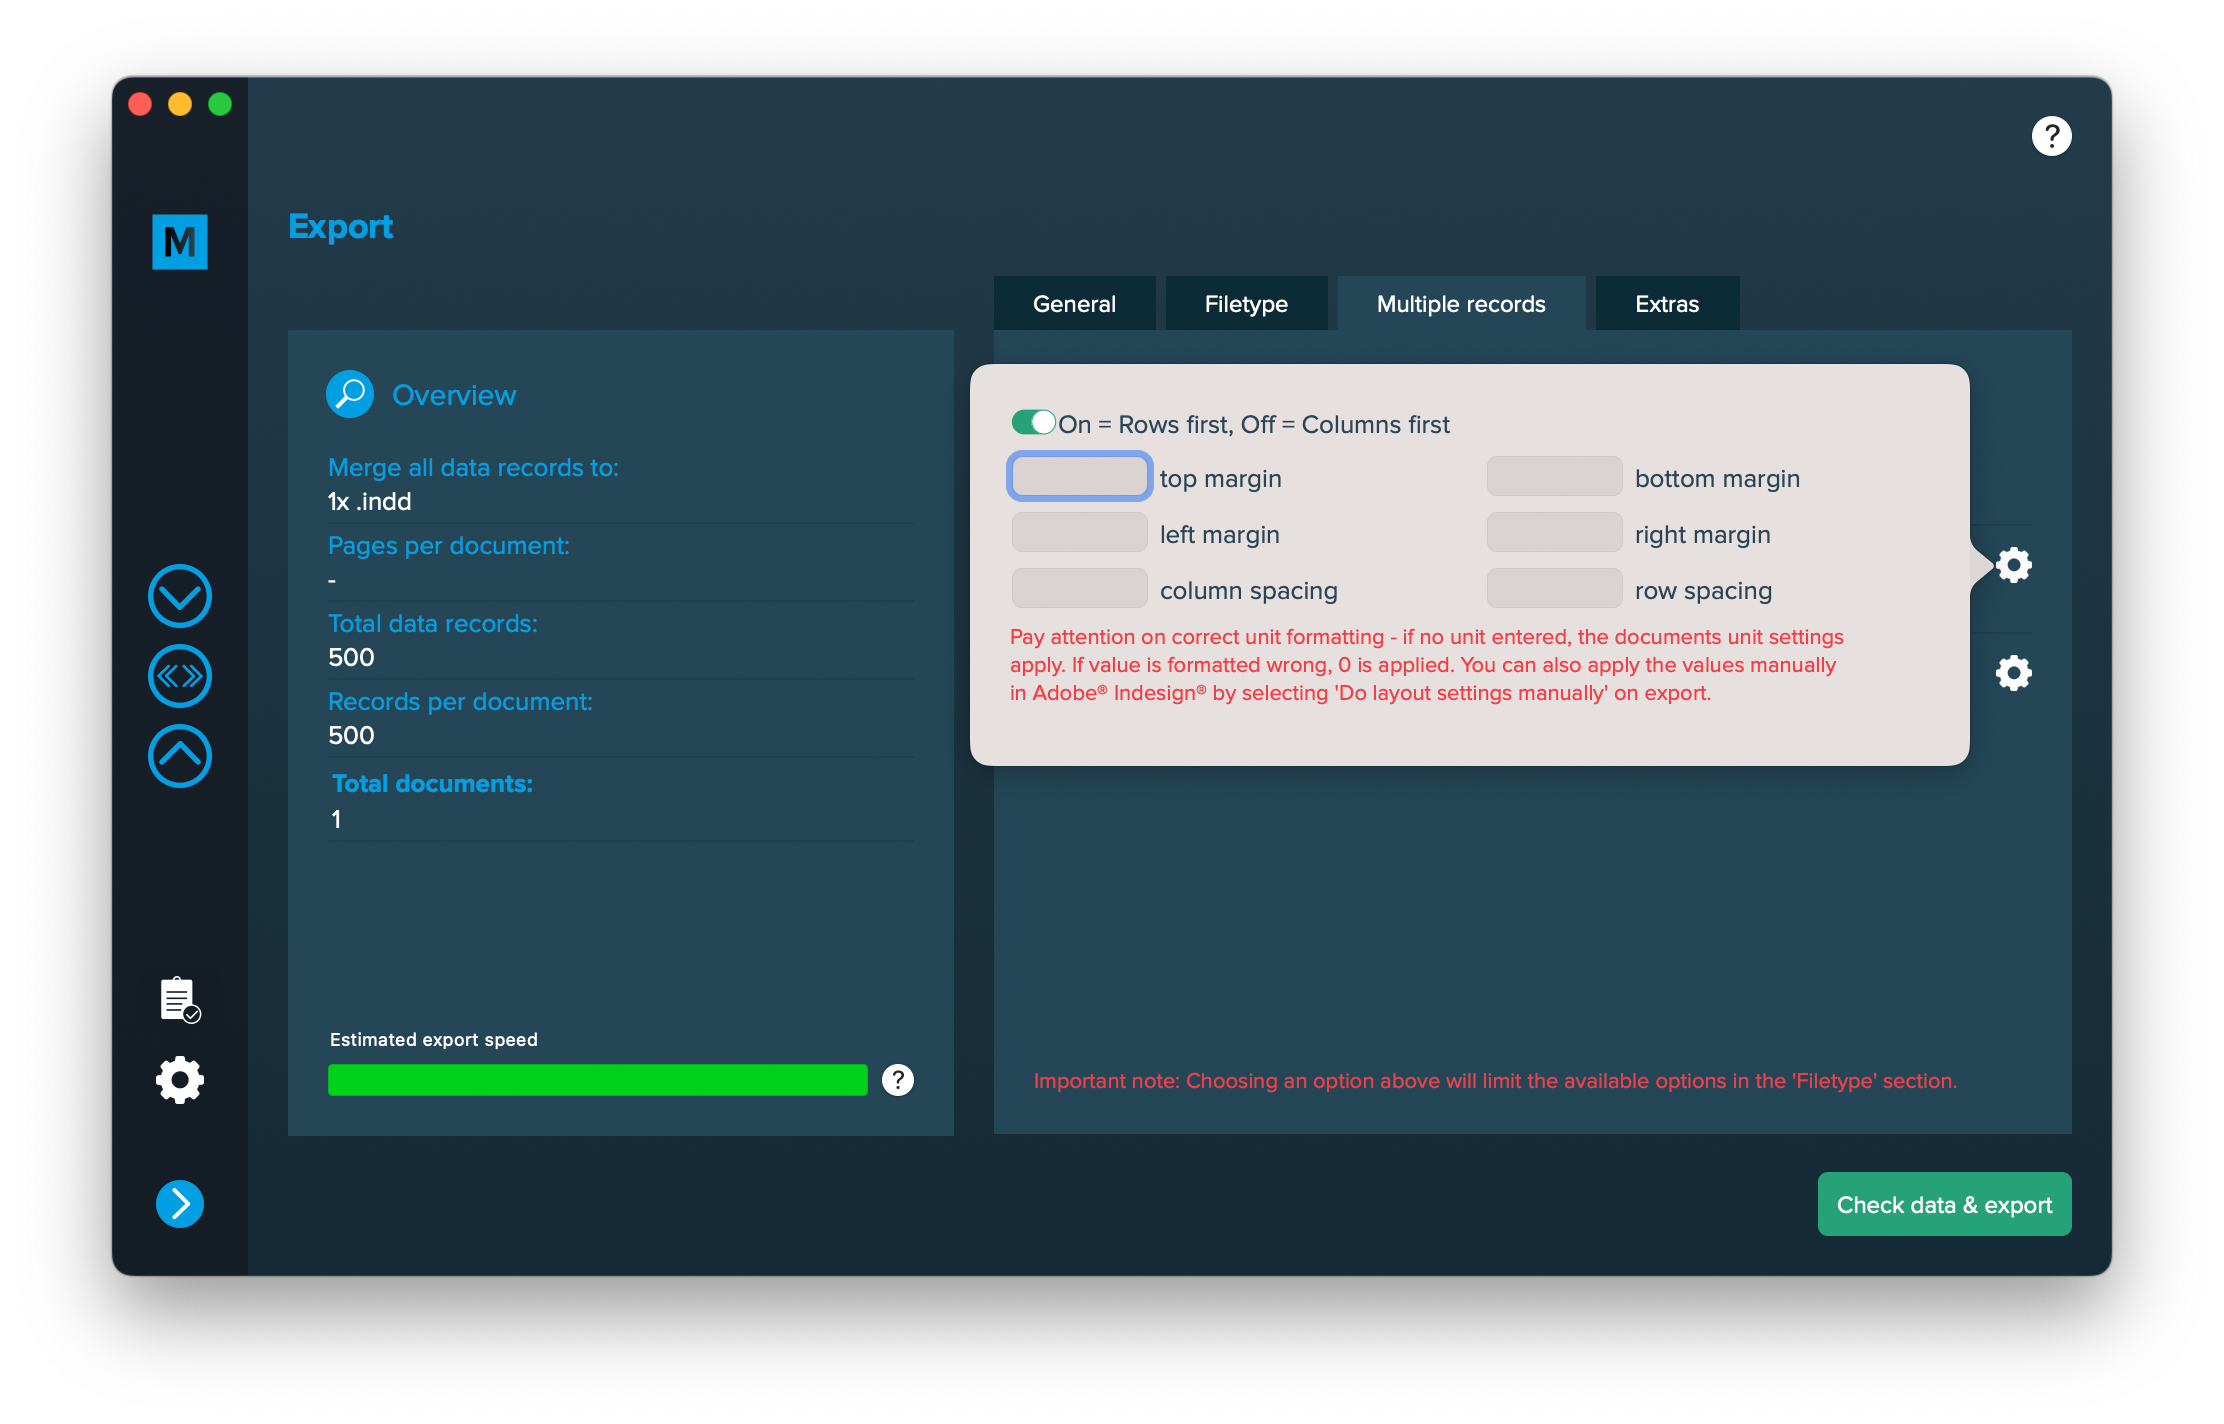Open help question mark at top right
Screen dimensions: 2224x1424
point(2051,136)
